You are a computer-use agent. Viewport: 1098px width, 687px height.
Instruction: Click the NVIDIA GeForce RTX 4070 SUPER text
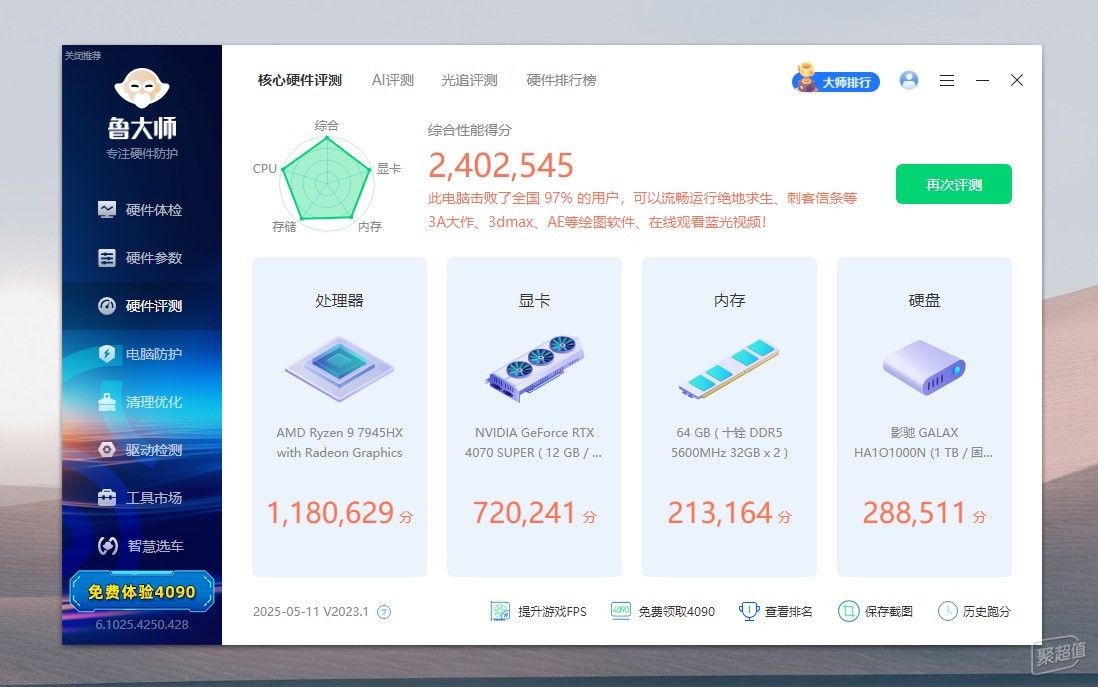[534, 443]
